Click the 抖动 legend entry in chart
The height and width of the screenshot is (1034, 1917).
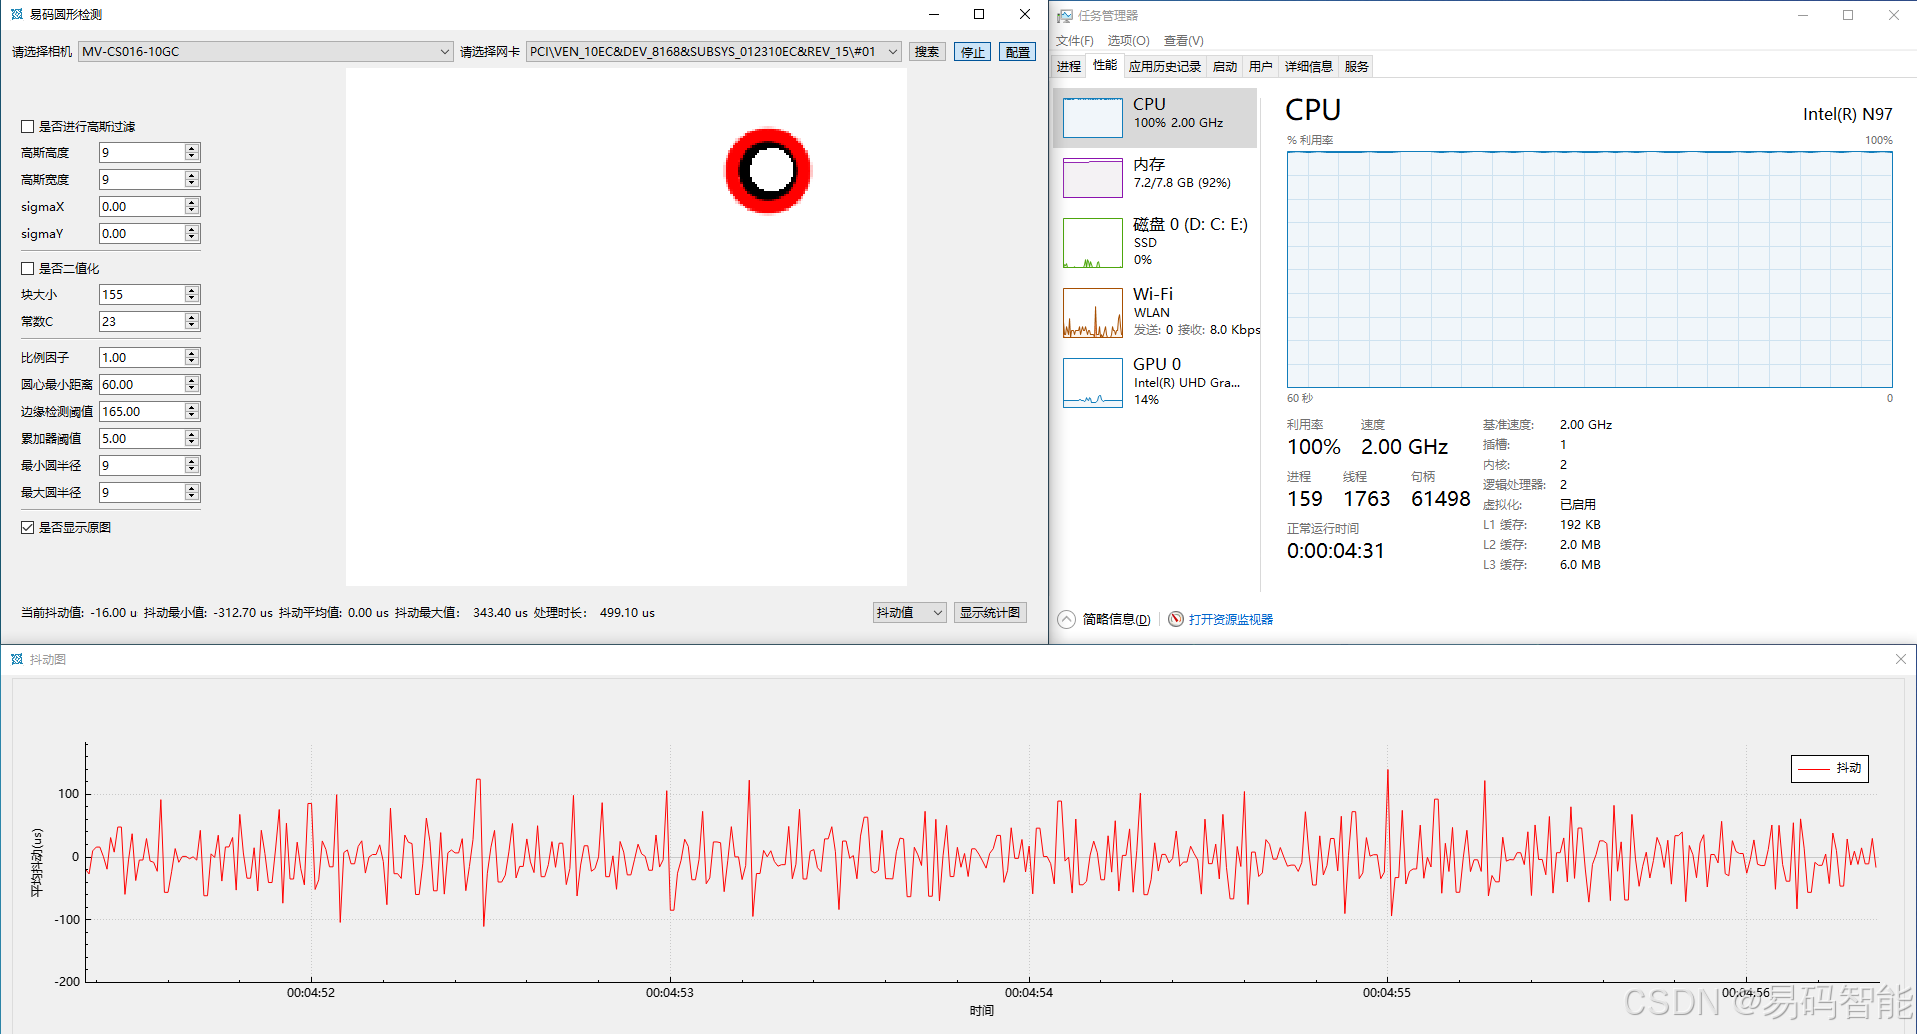(1829, 768)
